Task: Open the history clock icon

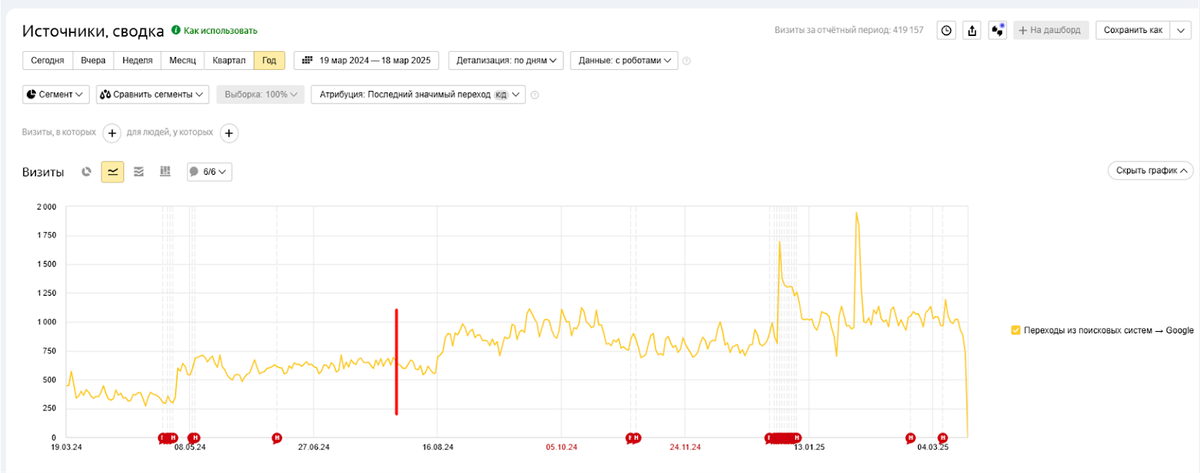Action: [x=946, y=30]
